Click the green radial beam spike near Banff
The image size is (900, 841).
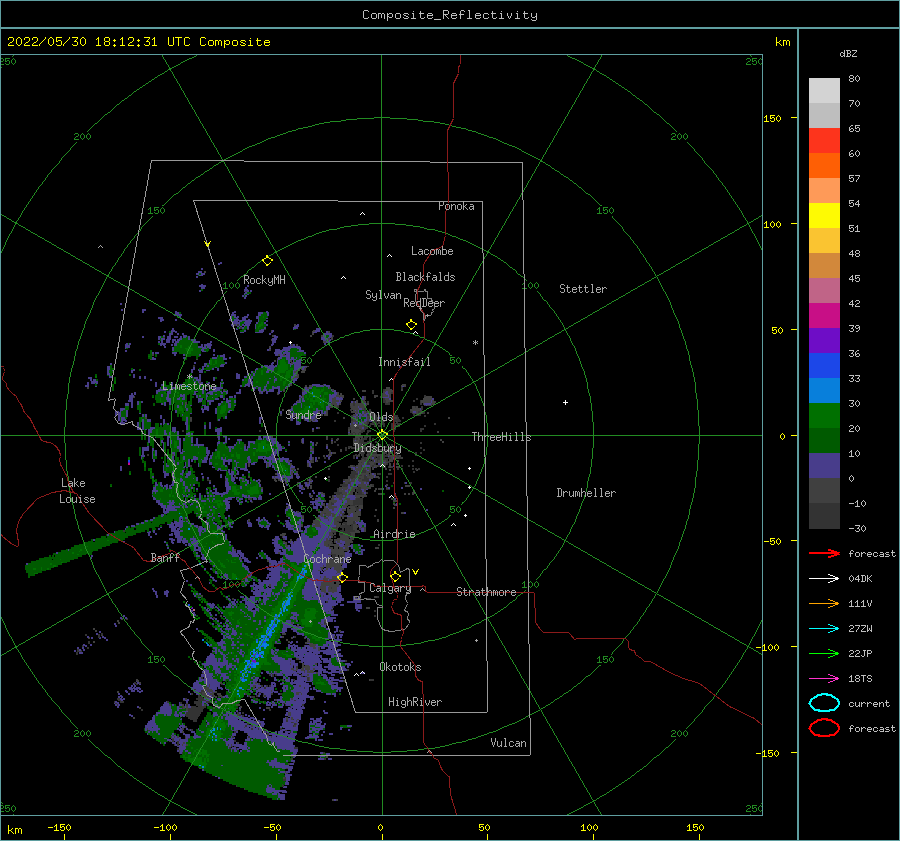click(103, 542)
